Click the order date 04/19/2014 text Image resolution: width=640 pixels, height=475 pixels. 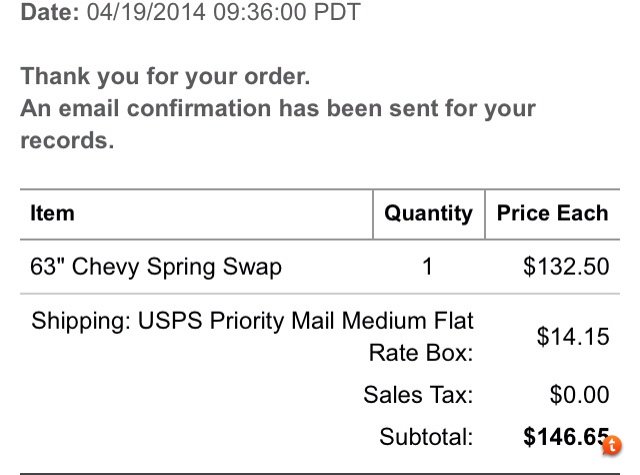(146, 11)
